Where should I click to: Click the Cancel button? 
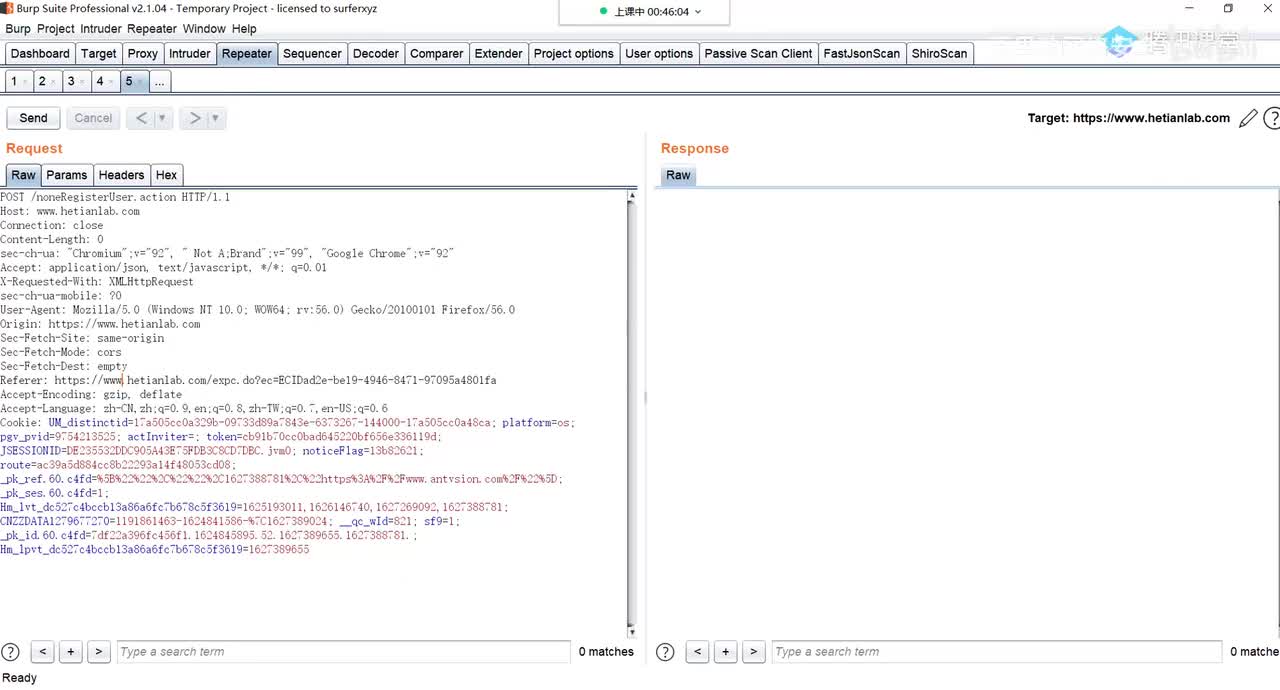pyautogui.click(x=93, y=118)
